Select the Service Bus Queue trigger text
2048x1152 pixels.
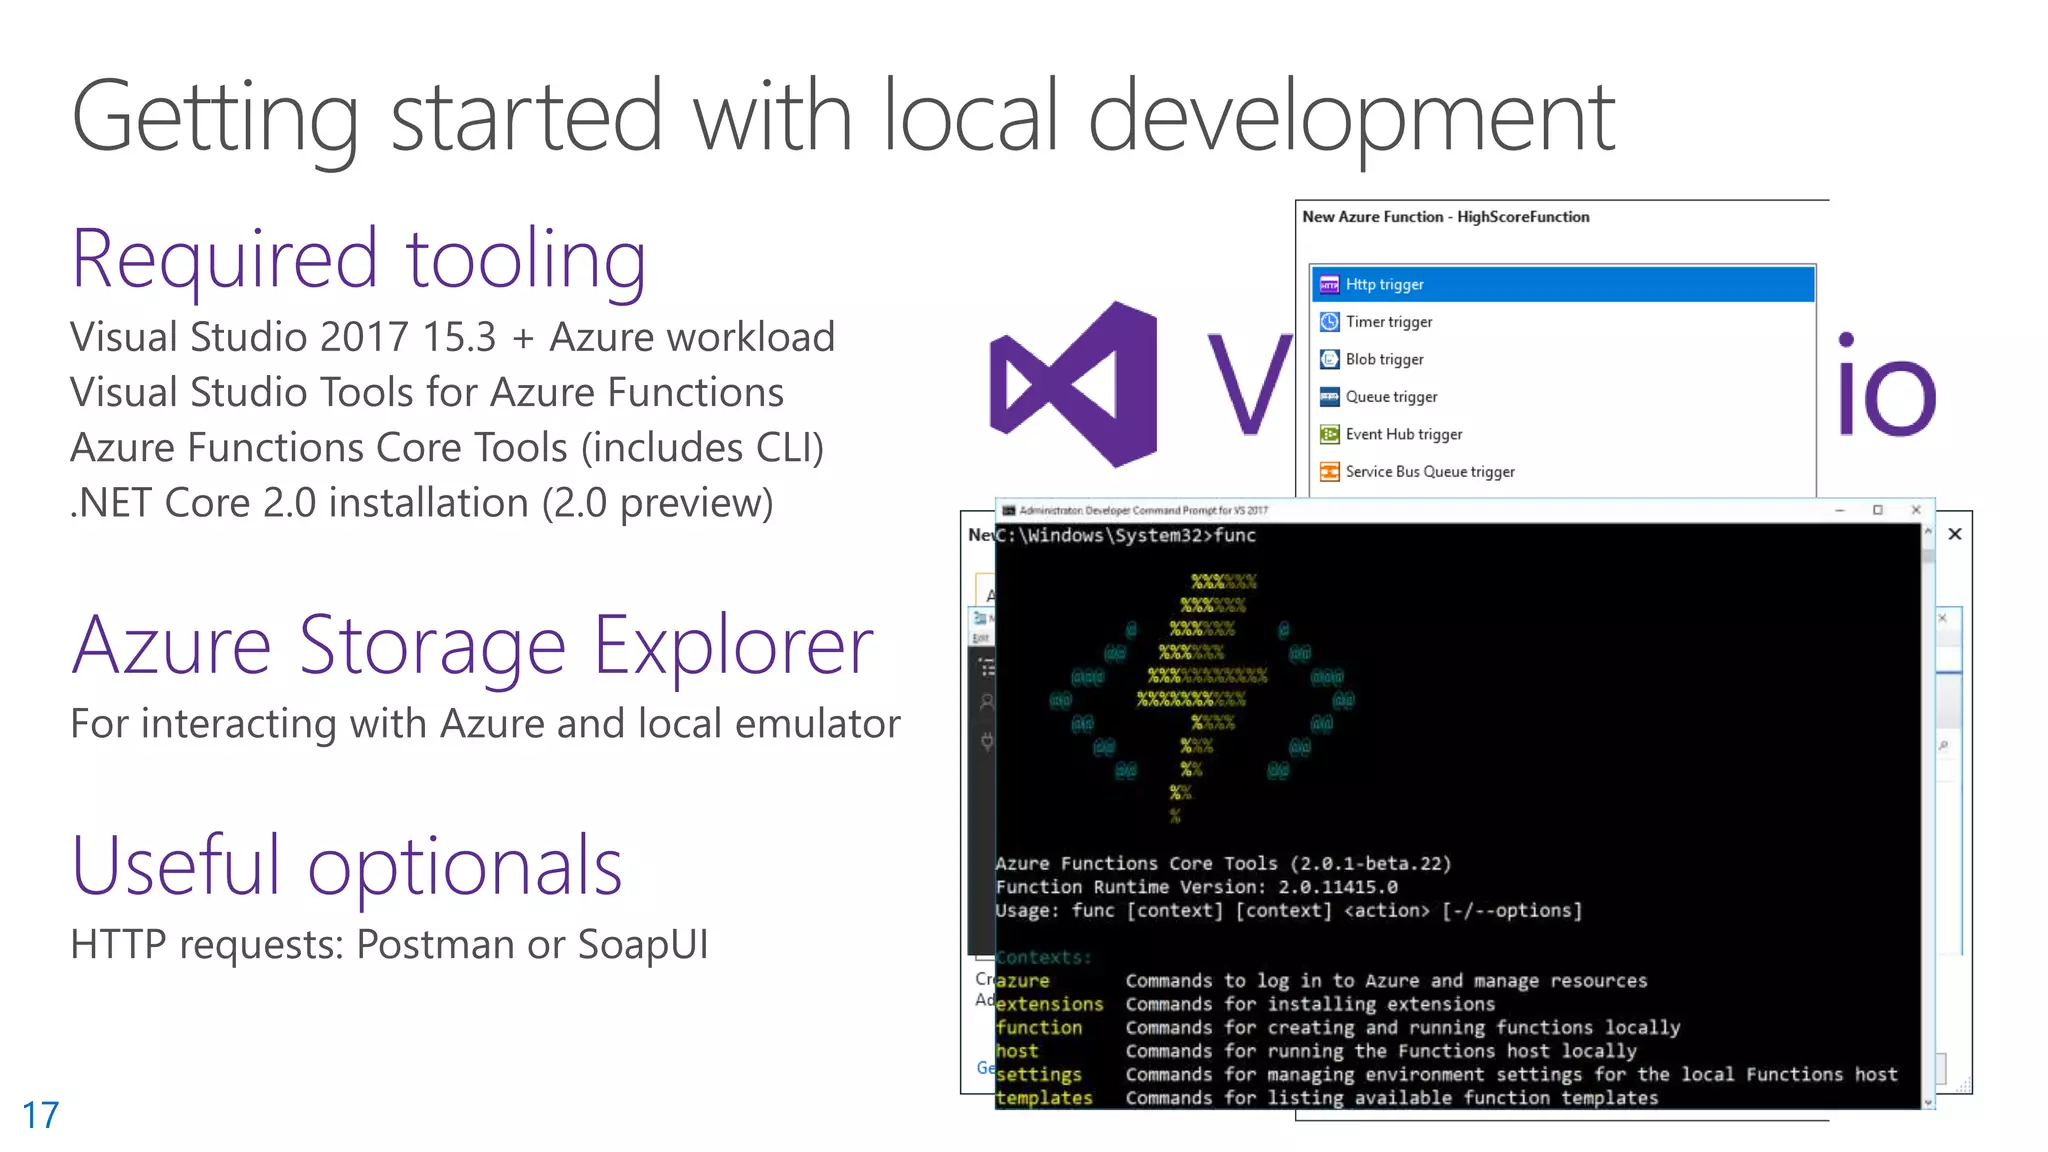1429,472
